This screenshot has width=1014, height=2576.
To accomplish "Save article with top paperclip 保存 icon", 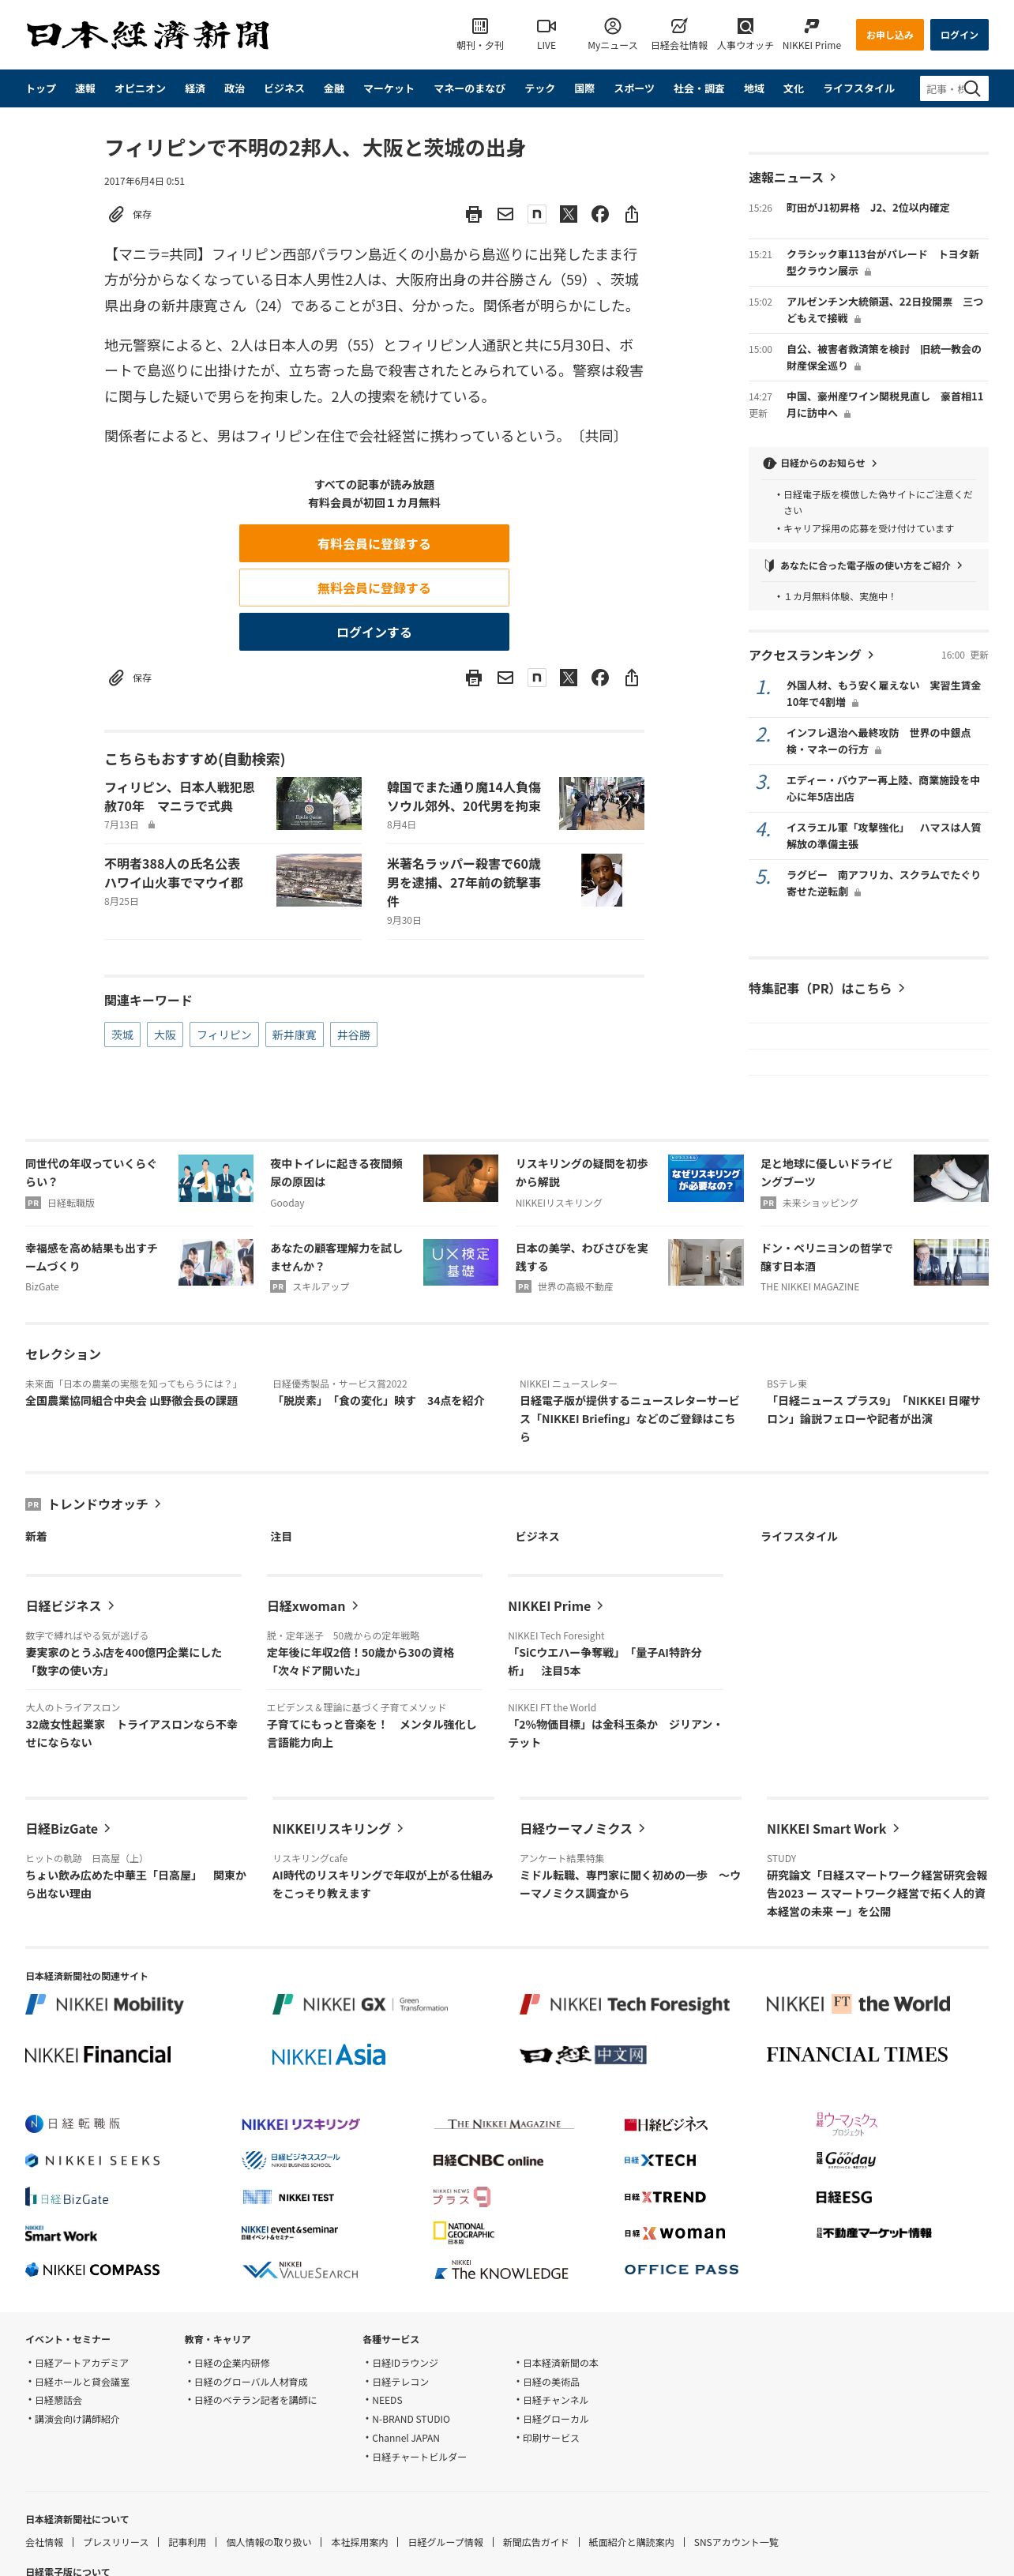I will click(x=130, y=214).
